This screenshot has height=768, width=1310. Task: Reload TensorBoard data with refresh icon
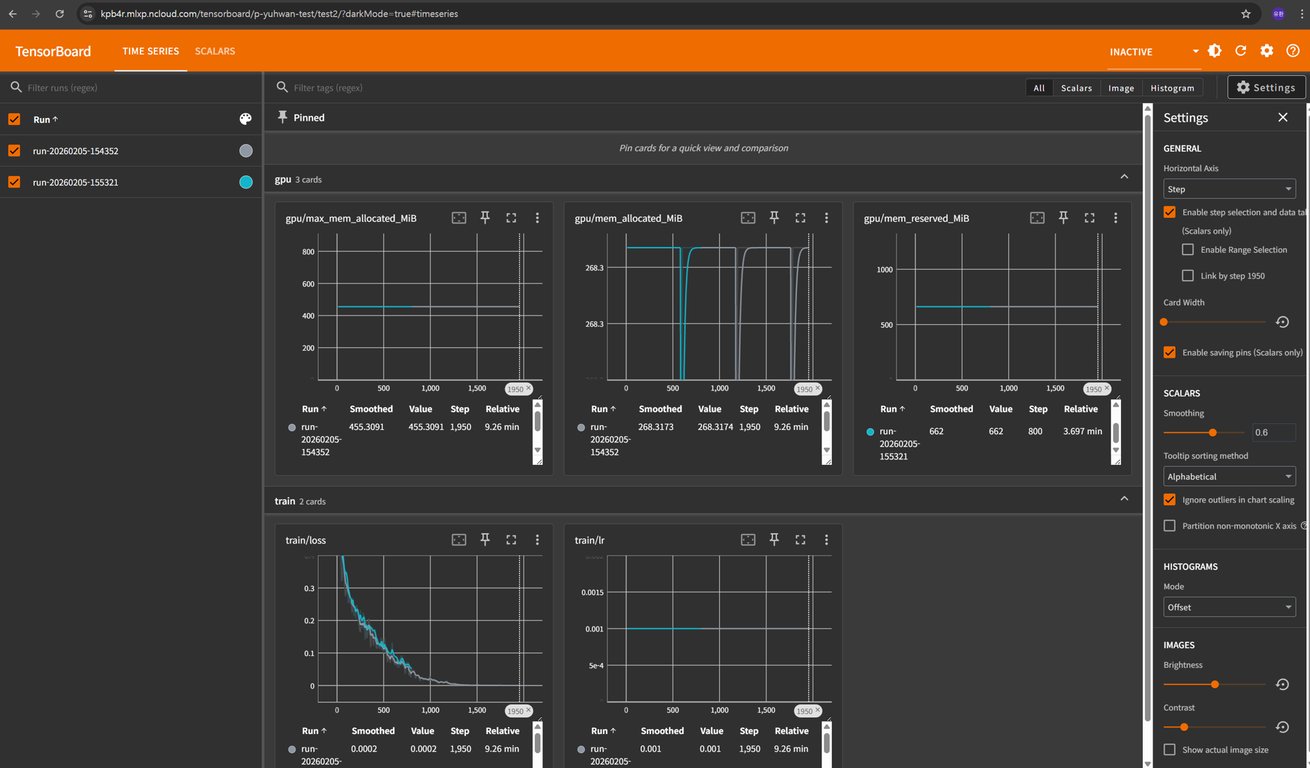1241,51
